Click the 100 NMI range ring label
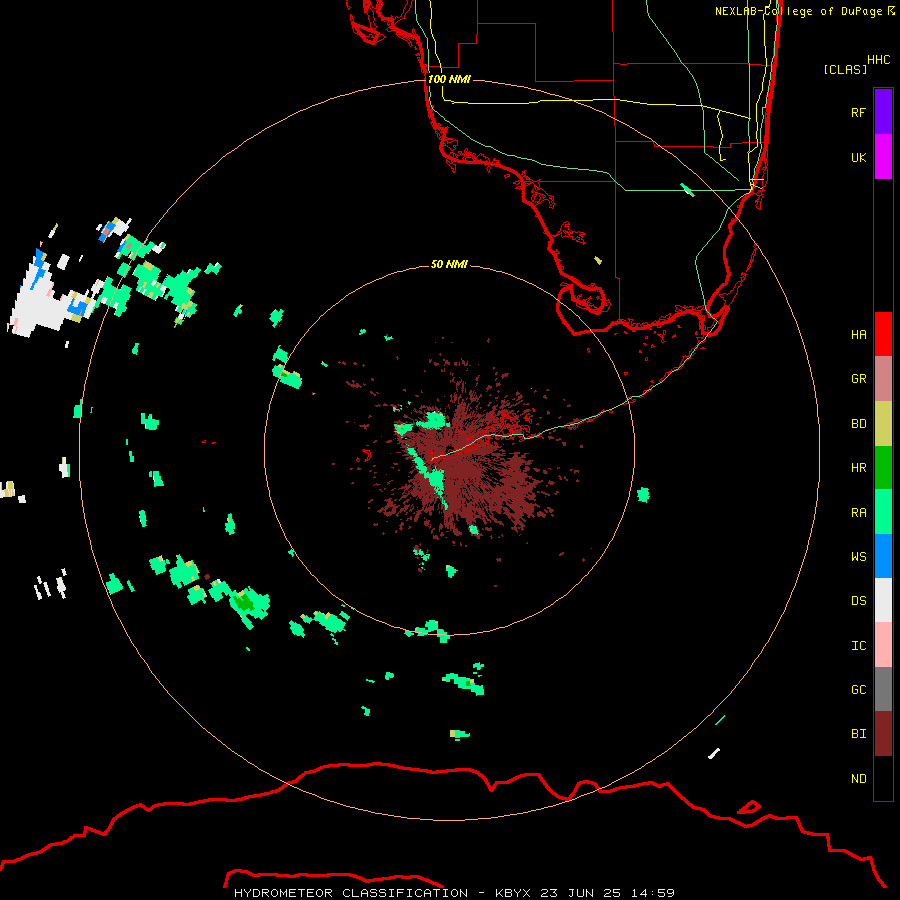 449,79
